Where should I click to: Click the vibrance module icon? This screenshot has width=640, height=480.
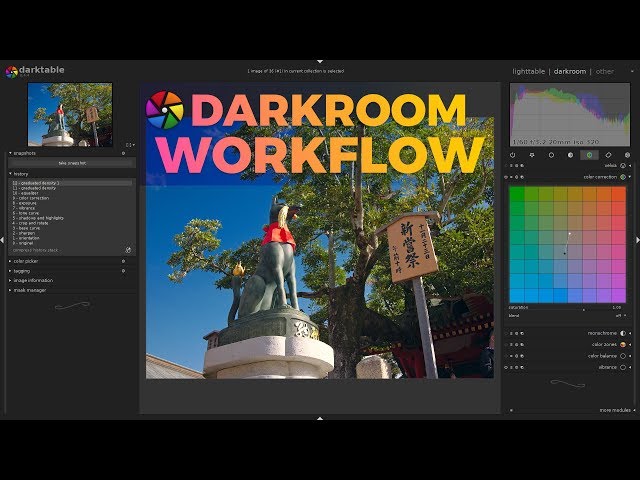coord(623,367)
